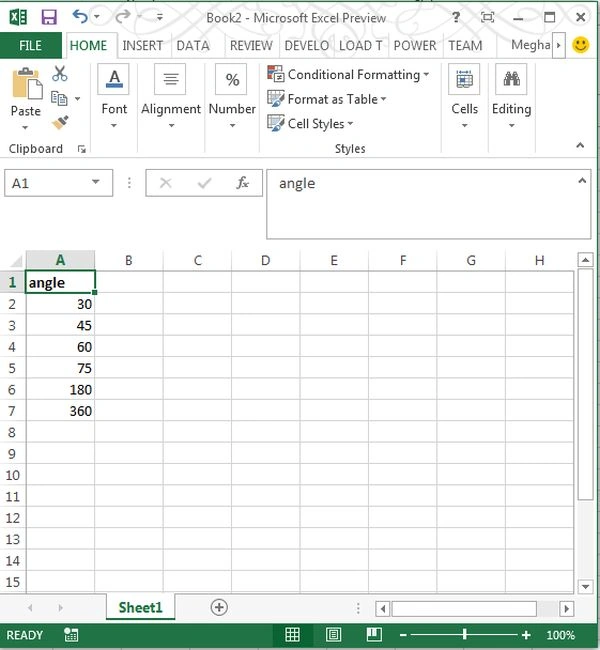Switch to Page Break Preview icon
600x650 pixels.
[x=374, y=634]
